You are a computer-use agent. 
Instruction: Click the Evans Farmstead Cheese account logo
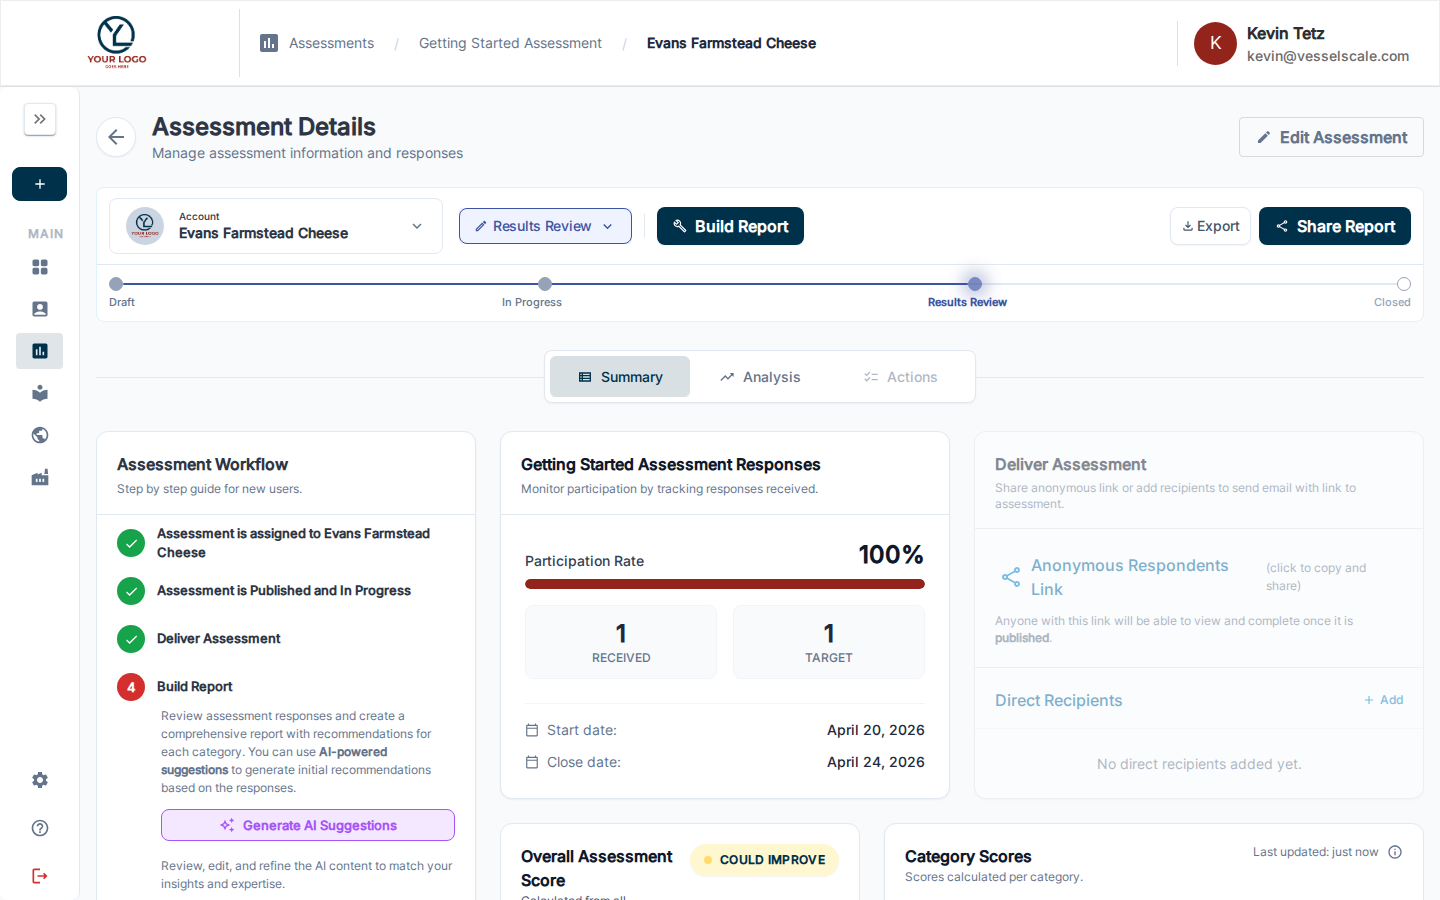145,226
